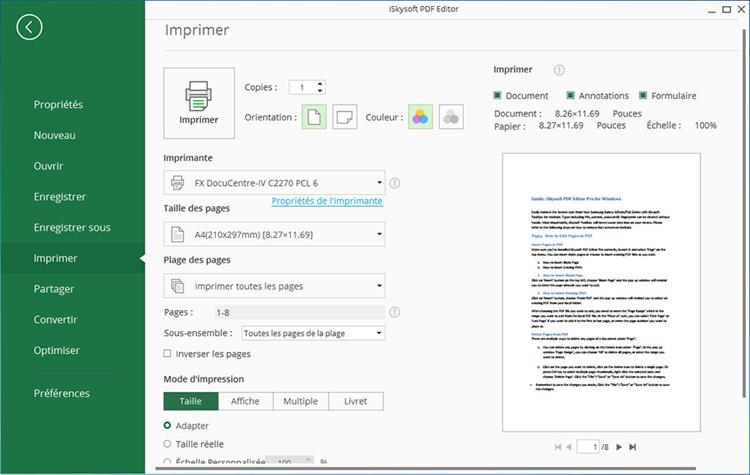Viewport: 750px width, 475px height.
Task: Click the Copies number field
Action: [x=302, y=87]
